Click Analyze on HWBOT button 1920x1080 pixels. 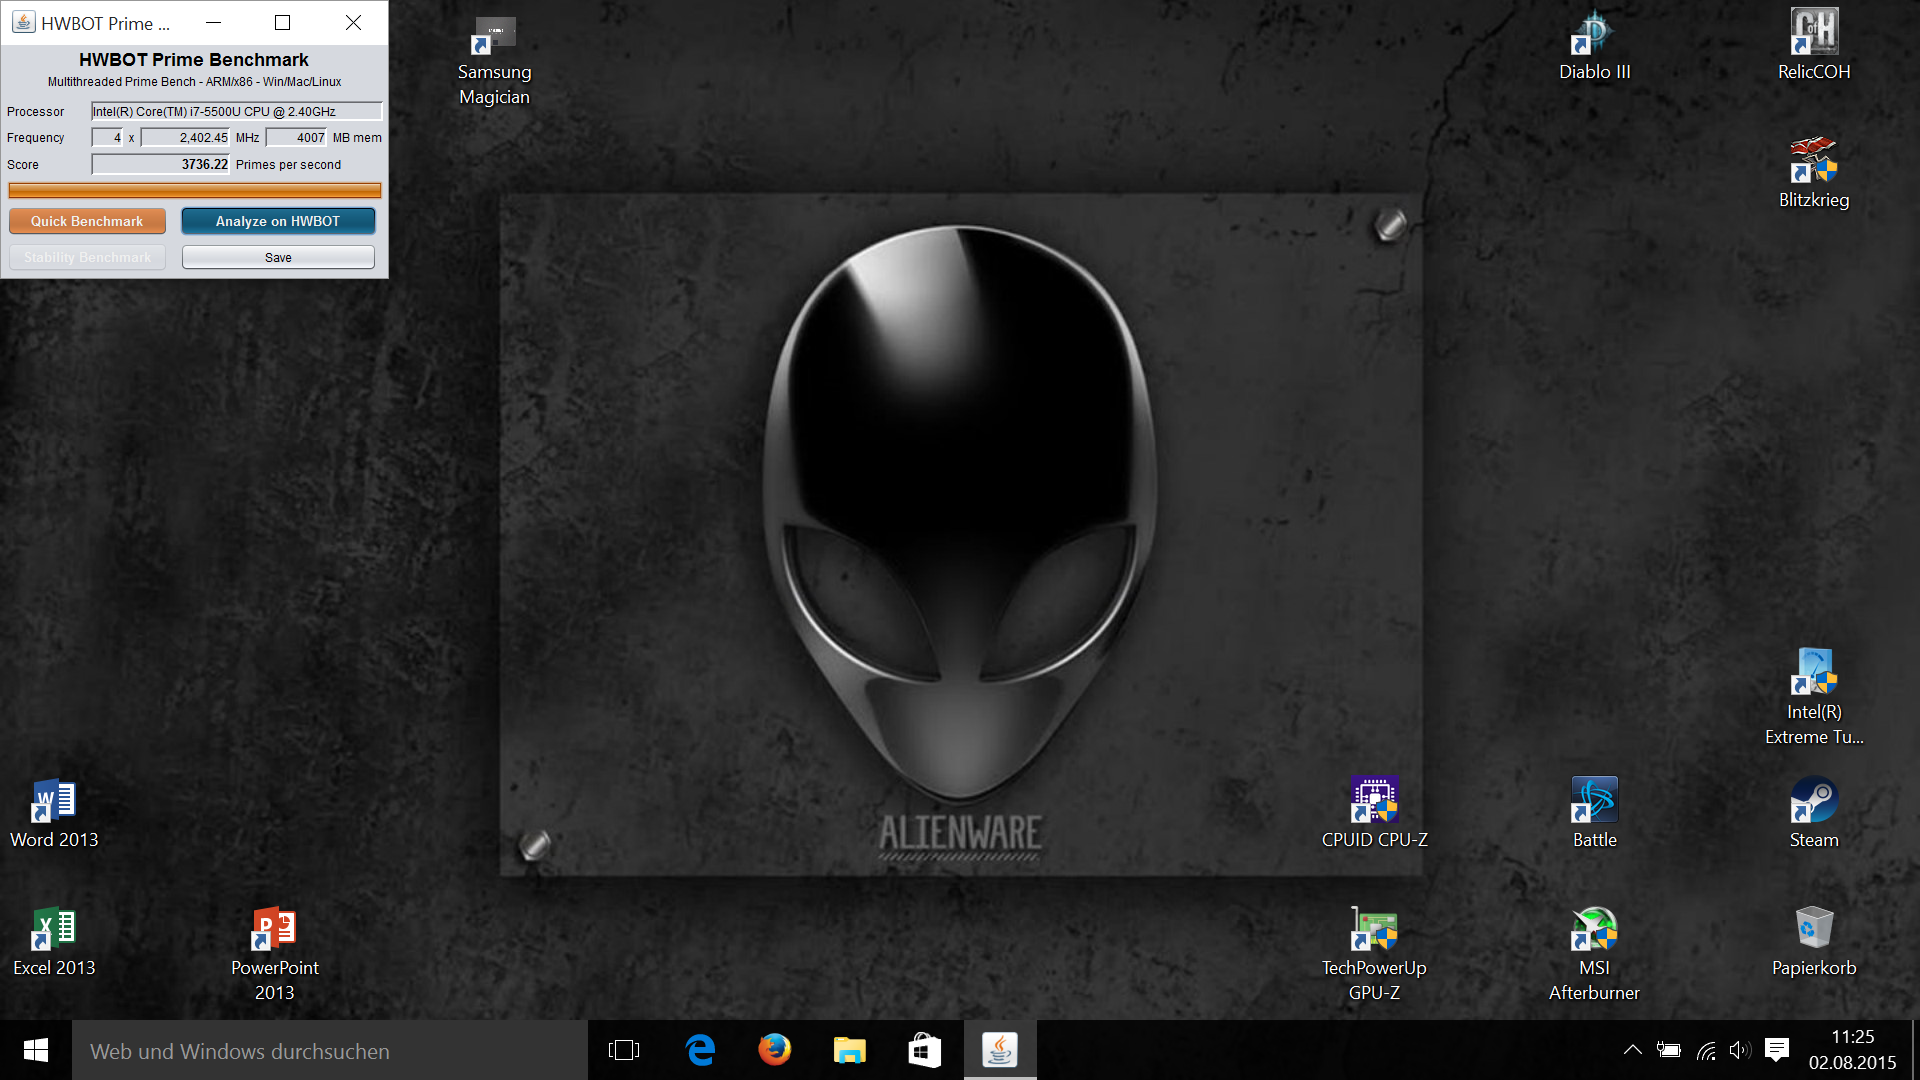pos(278,221)
